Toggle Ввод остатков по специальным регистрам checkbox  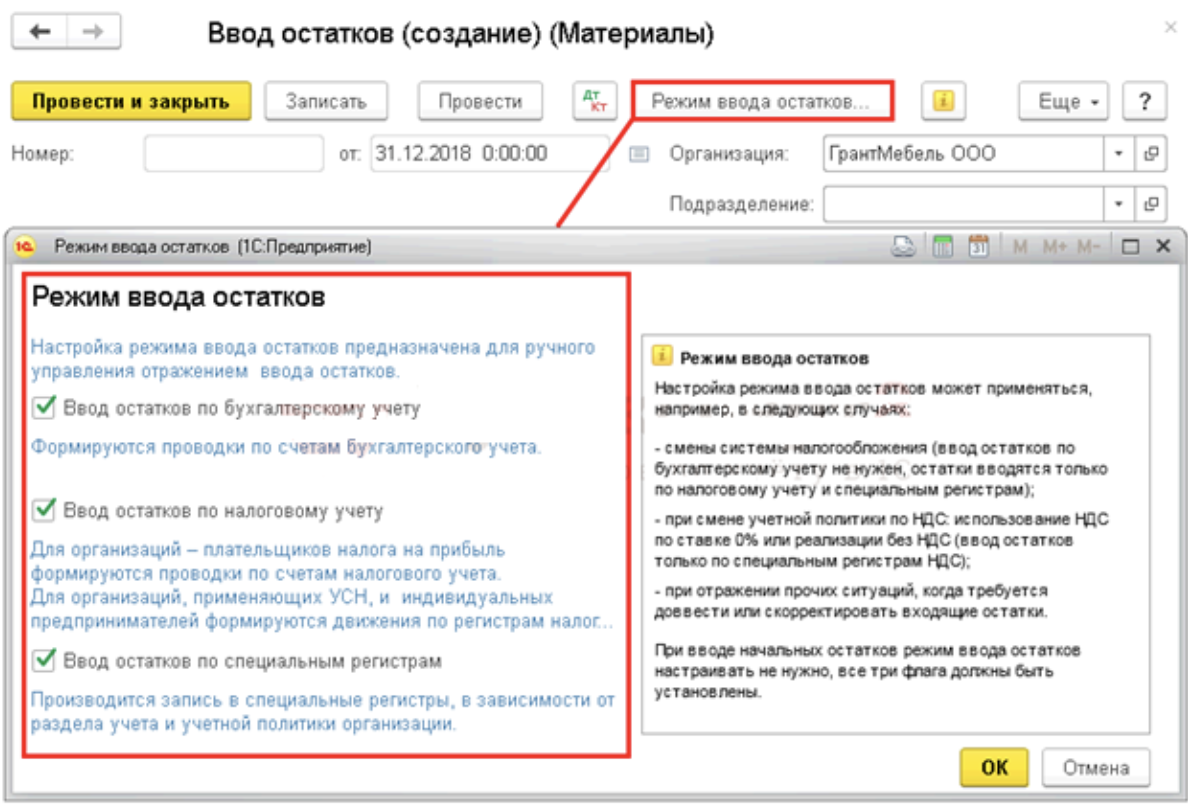pyautogui.click(x=43, y=660)
